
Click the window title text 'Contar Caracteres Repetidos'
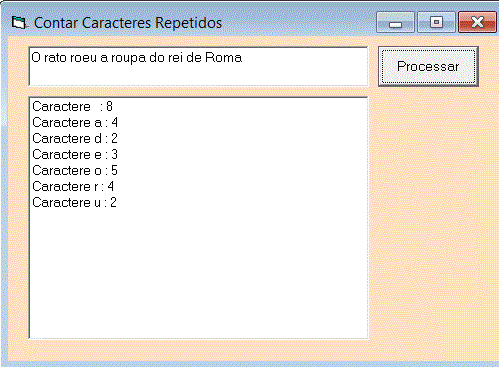click(128, 23)
